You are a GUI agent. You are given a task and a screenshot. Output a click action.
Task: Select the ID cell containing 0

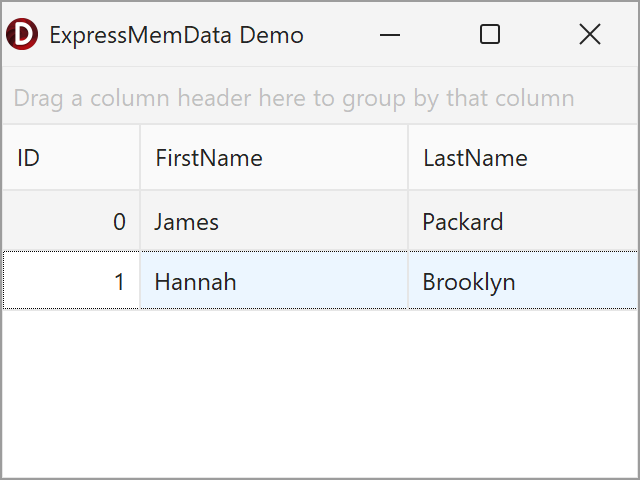pyautogui.click(x=71, y=222)
